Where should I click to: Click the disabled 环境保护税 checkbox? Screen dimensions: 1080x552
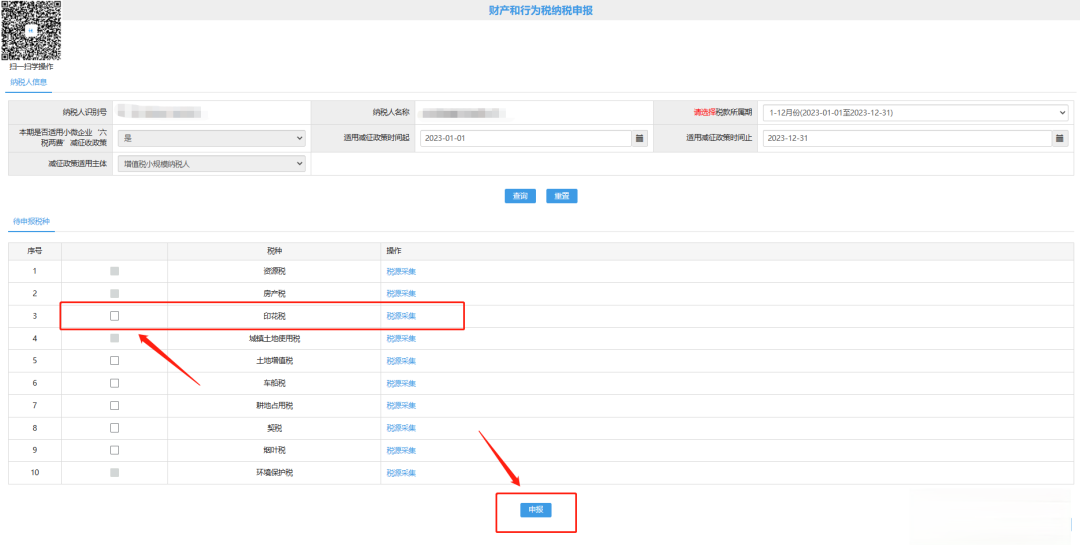click(x=114, y=473)
